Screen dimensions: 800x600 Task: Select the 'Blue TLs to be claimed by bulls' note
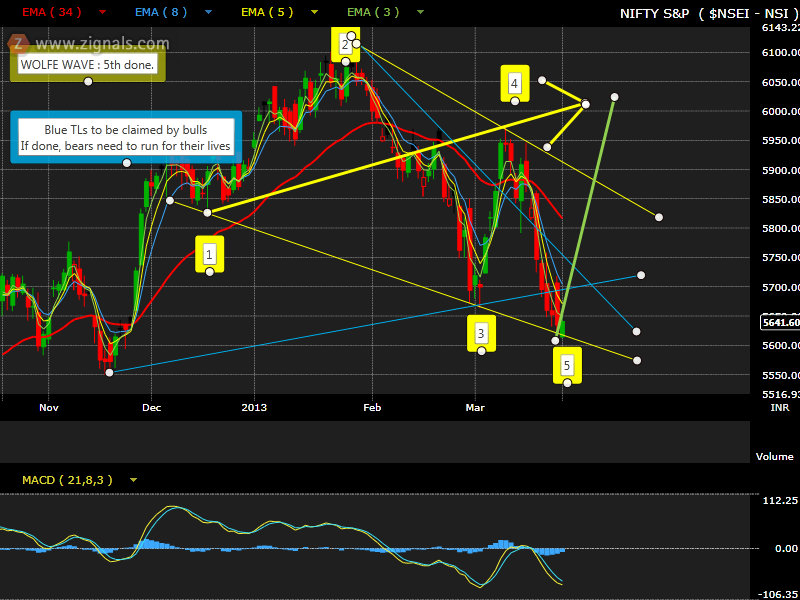126,138
